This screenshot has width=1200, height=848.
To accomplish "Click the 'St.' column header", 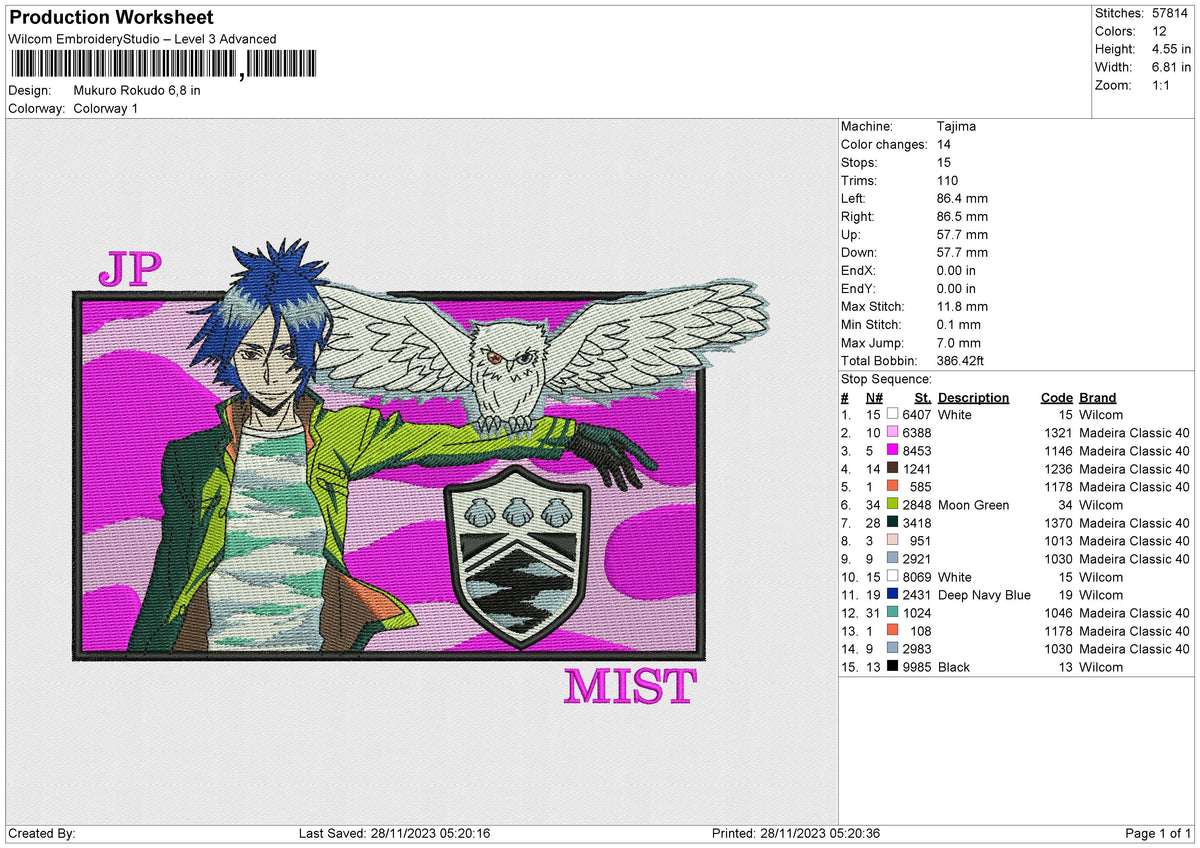I will pos(923,398).
